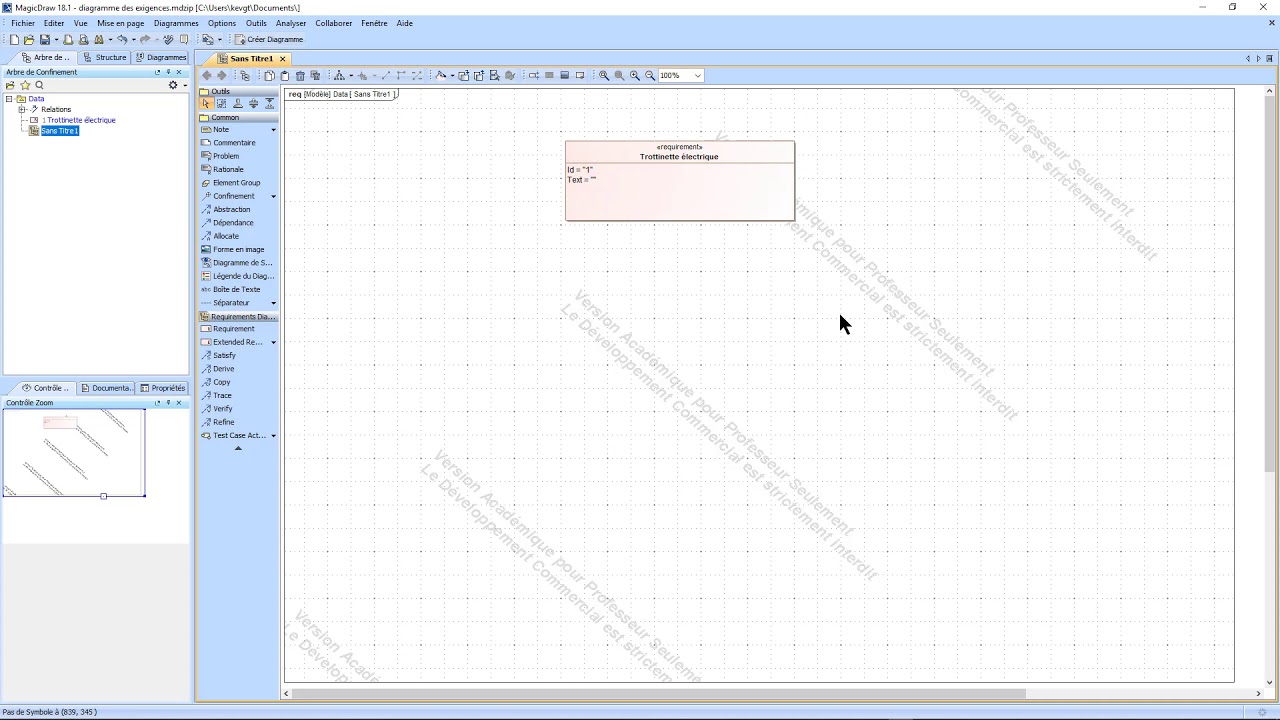Screen dimensions: 1280x720
Task: Select the Satisfy relation tool
Action: (224, 355)
